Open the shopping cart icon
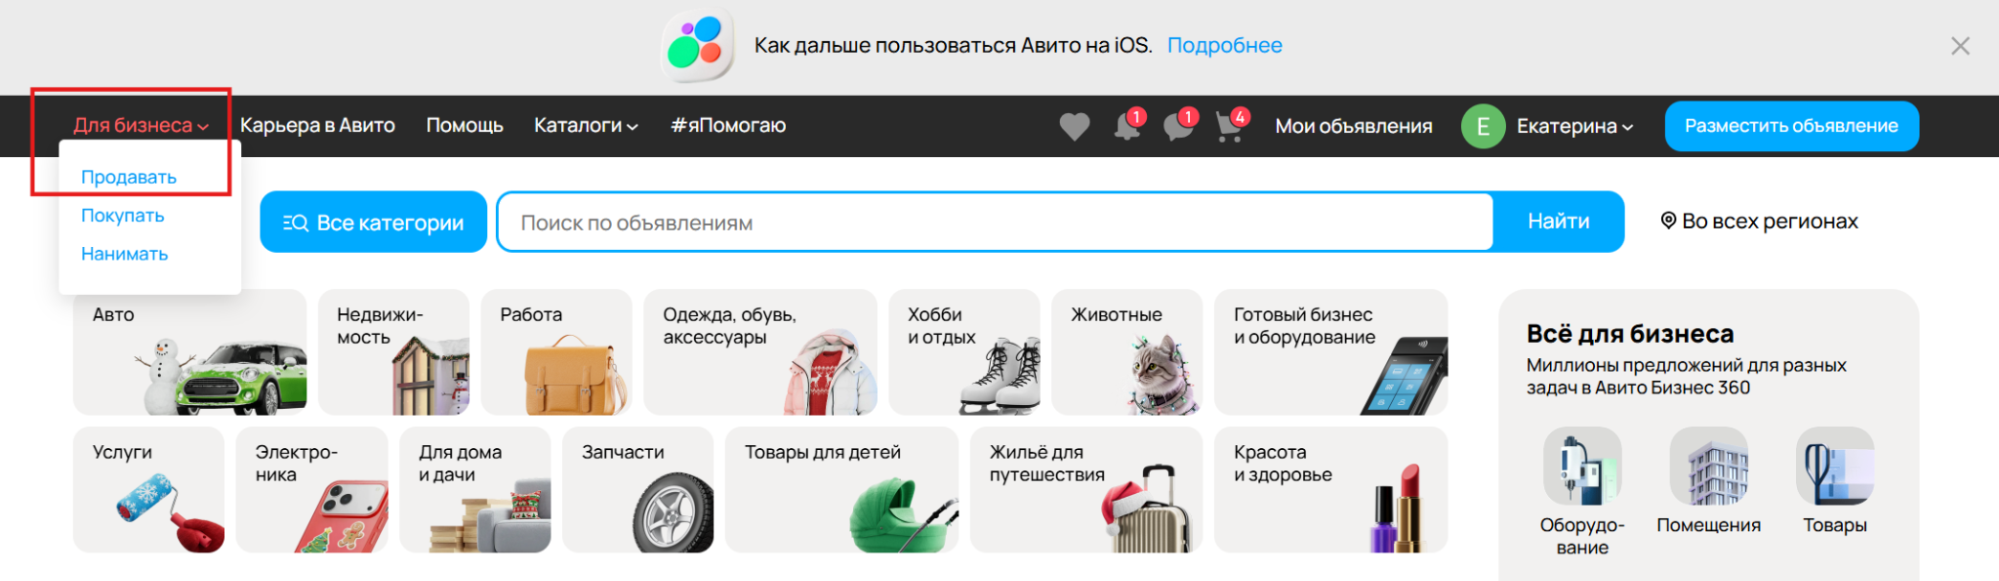 1231,126
